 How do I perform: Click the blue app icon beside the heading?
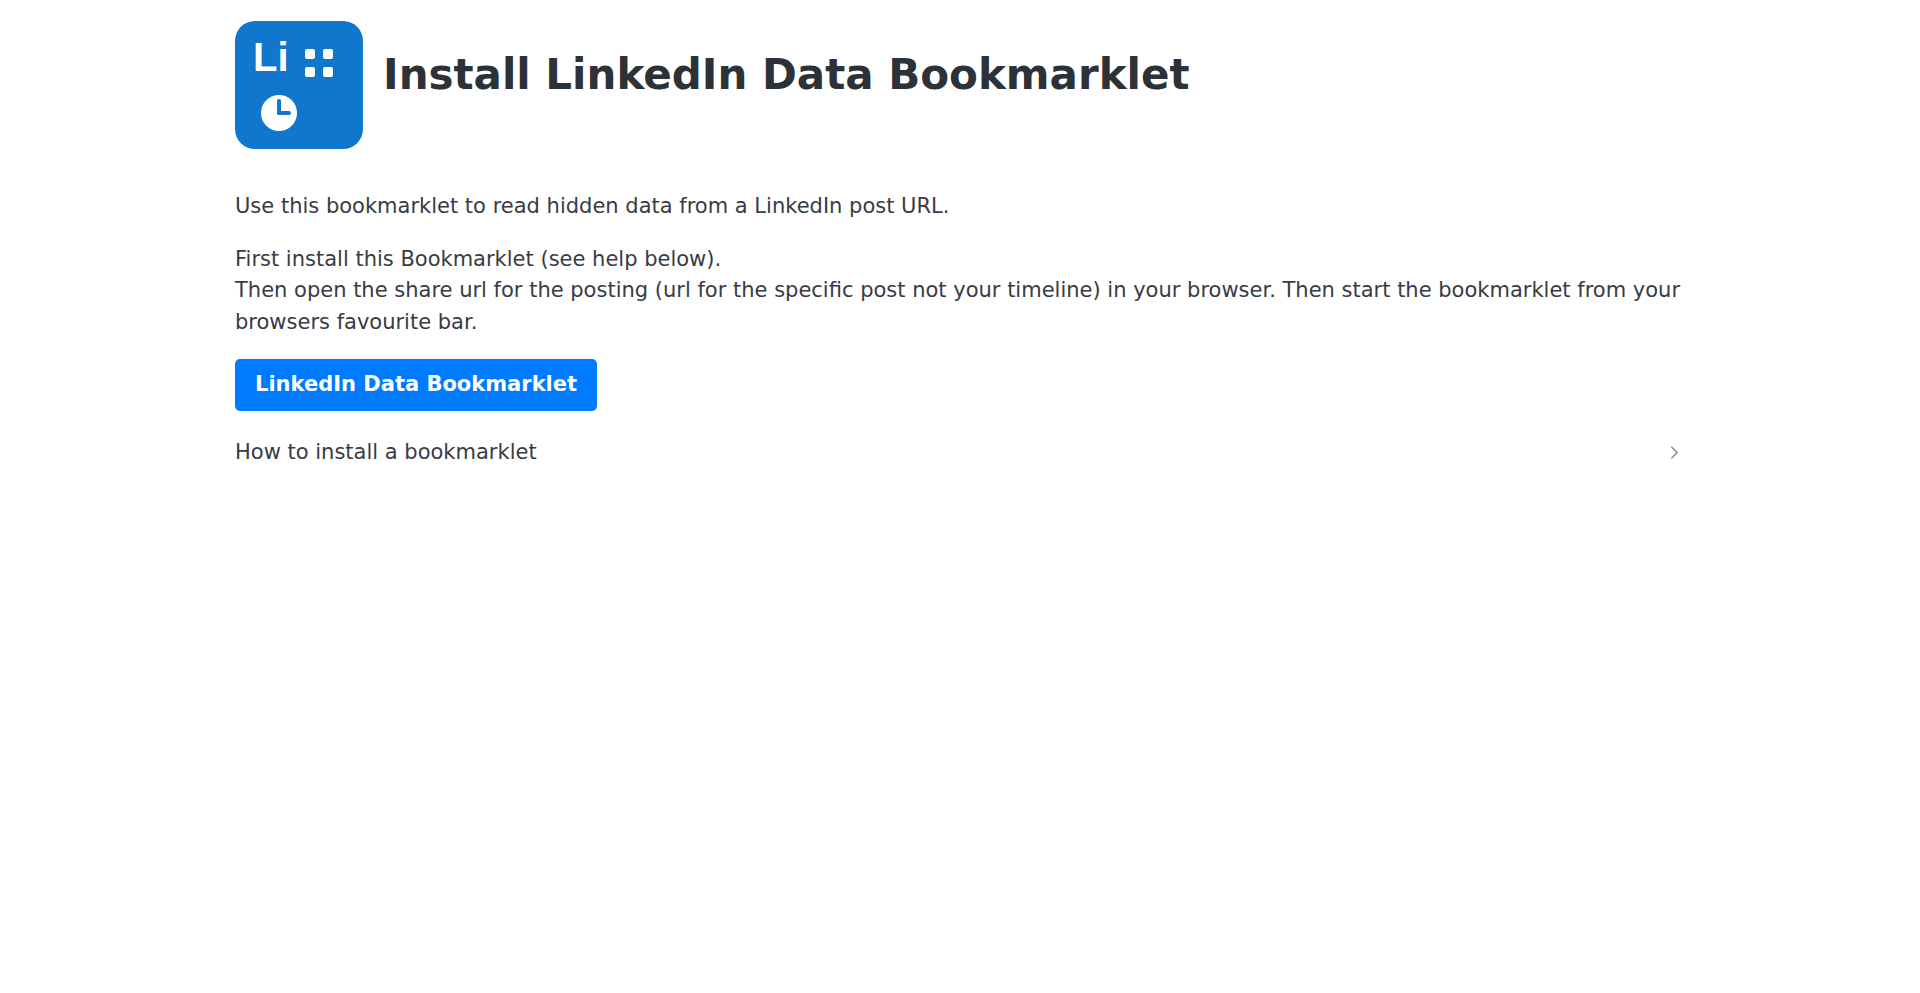tap(298, 84)
